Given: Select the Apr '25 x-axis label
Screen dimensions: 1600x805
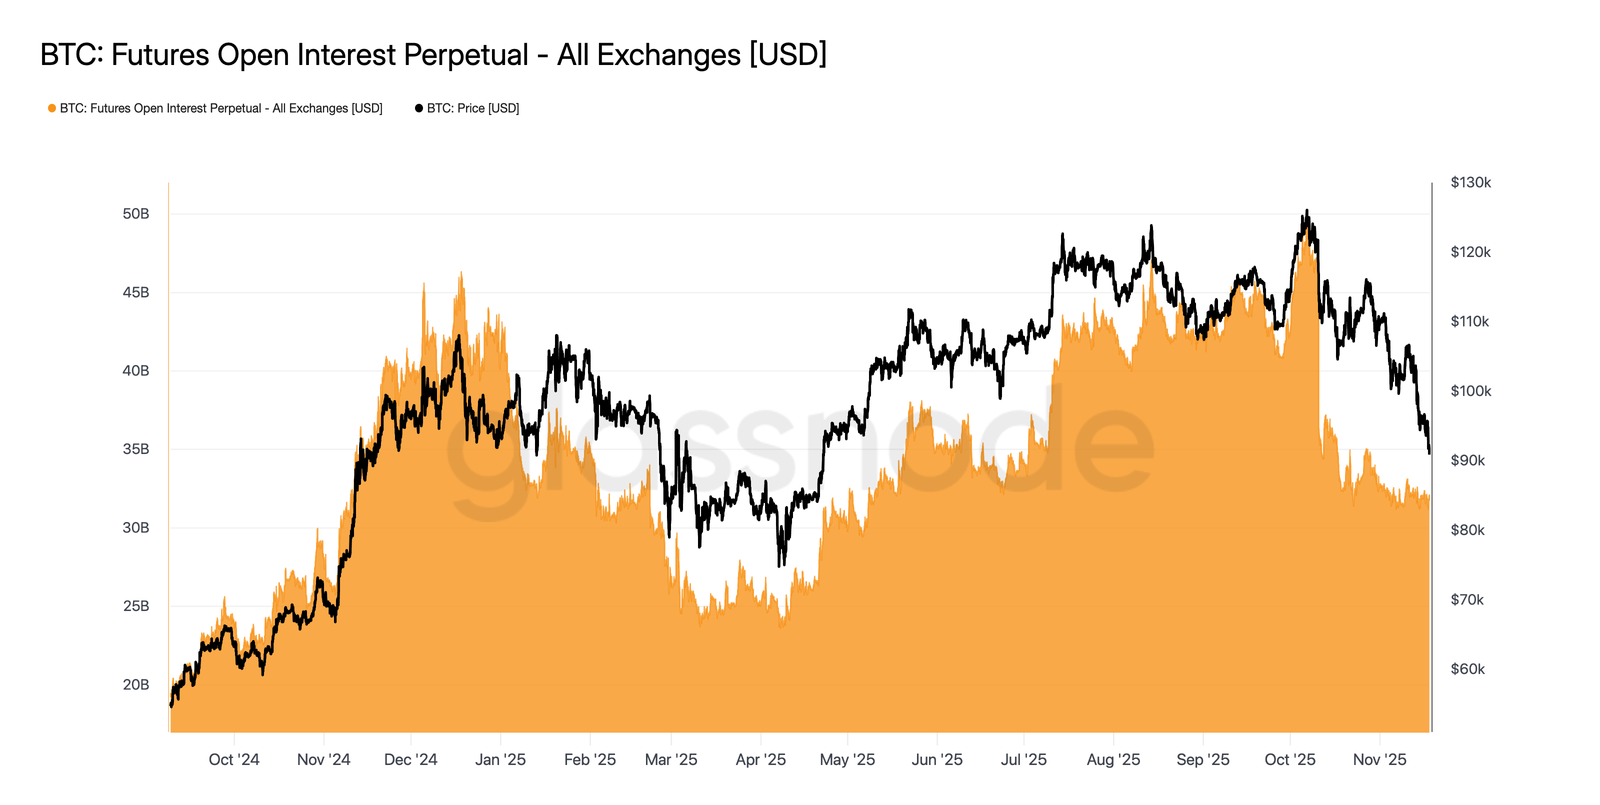Looking at the screenshot, I should pyautogui.click(x=761, y=760).
